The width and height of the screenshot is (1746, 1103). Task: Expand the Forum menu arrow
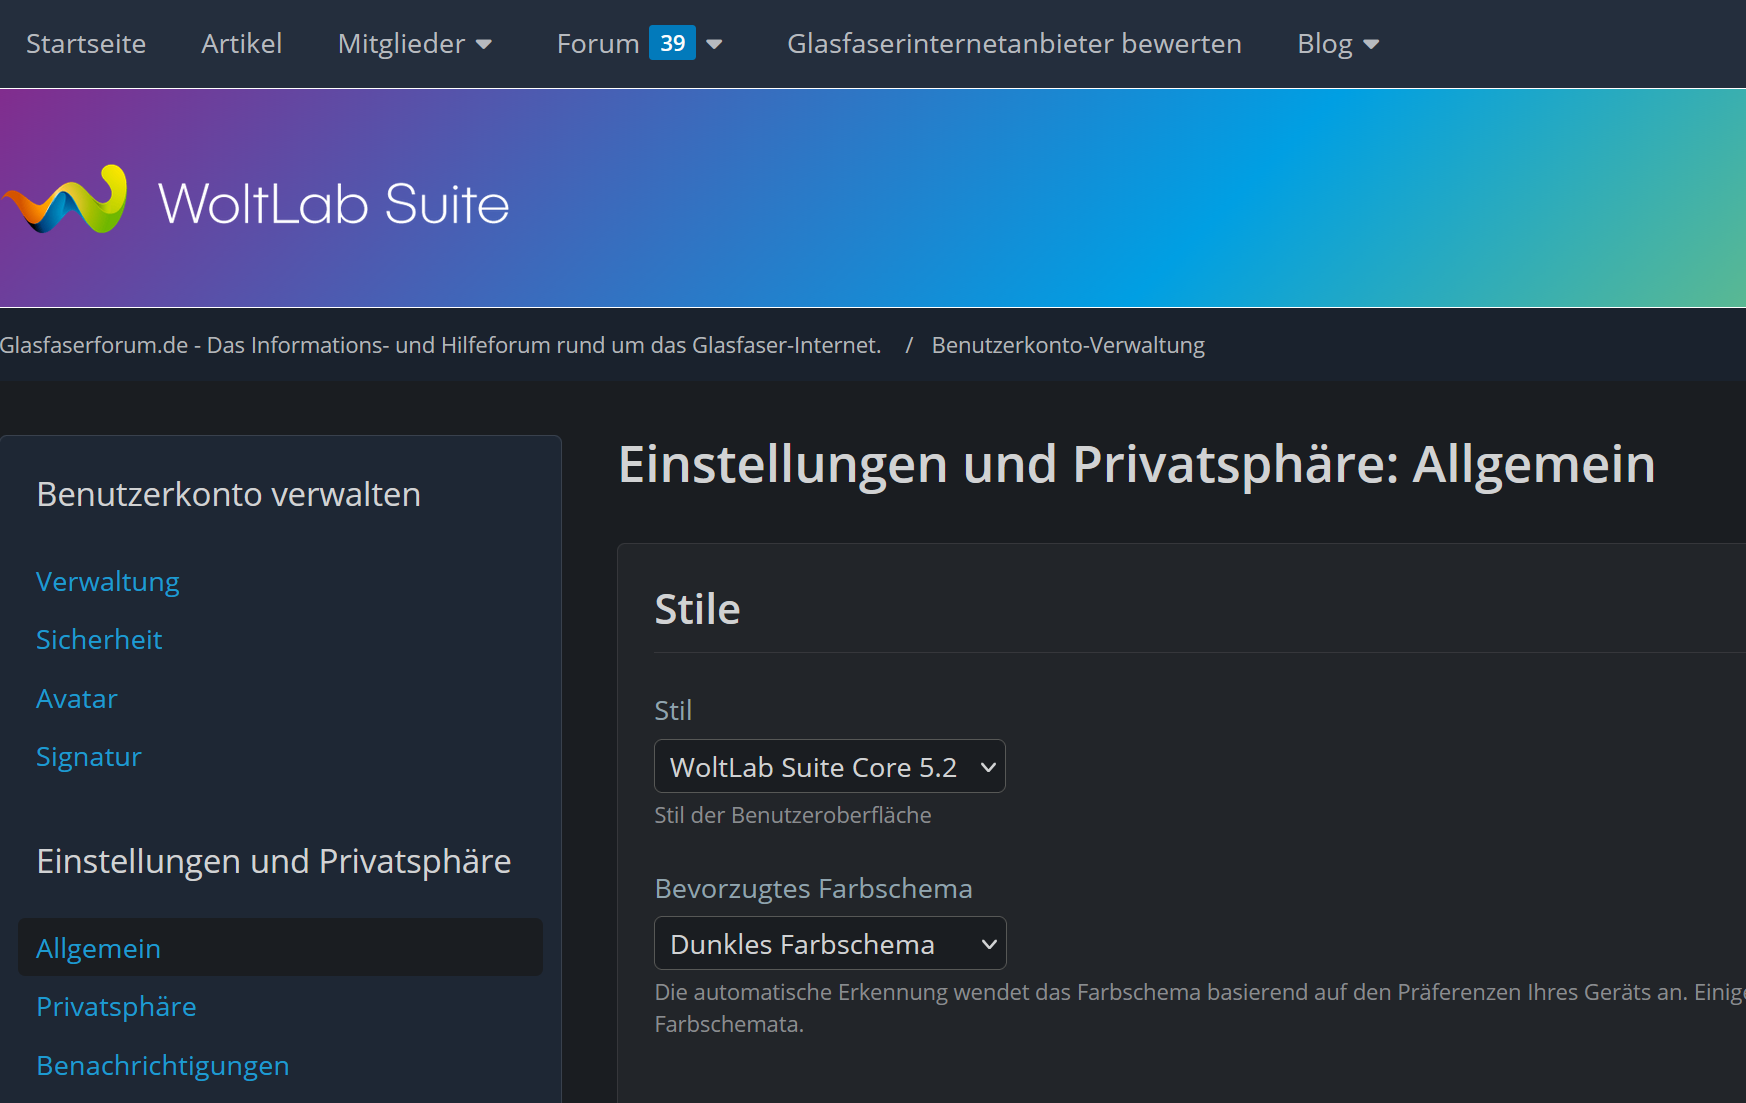pos(714,44)
